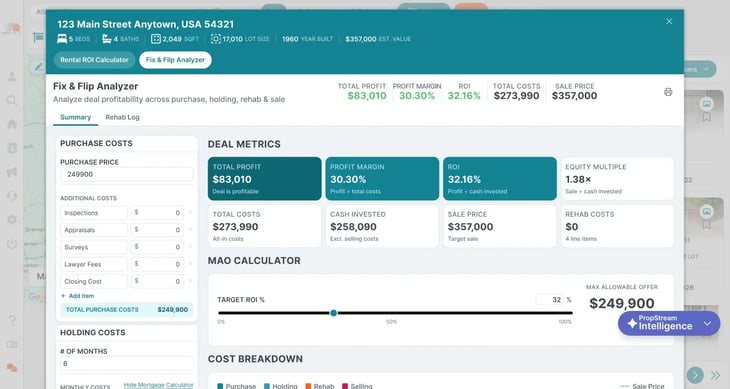Click the card icon above the chat icon
Image resolution: width=730 pixels, height=389 pixels.
point(12,344)
